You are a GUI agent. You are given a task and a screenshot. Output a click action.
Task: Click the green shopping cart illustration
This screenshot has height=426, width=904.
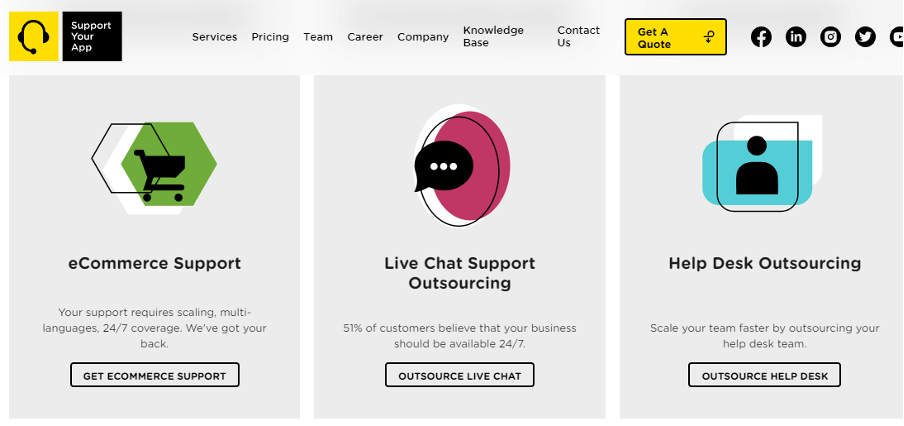(x=155, y=168)
